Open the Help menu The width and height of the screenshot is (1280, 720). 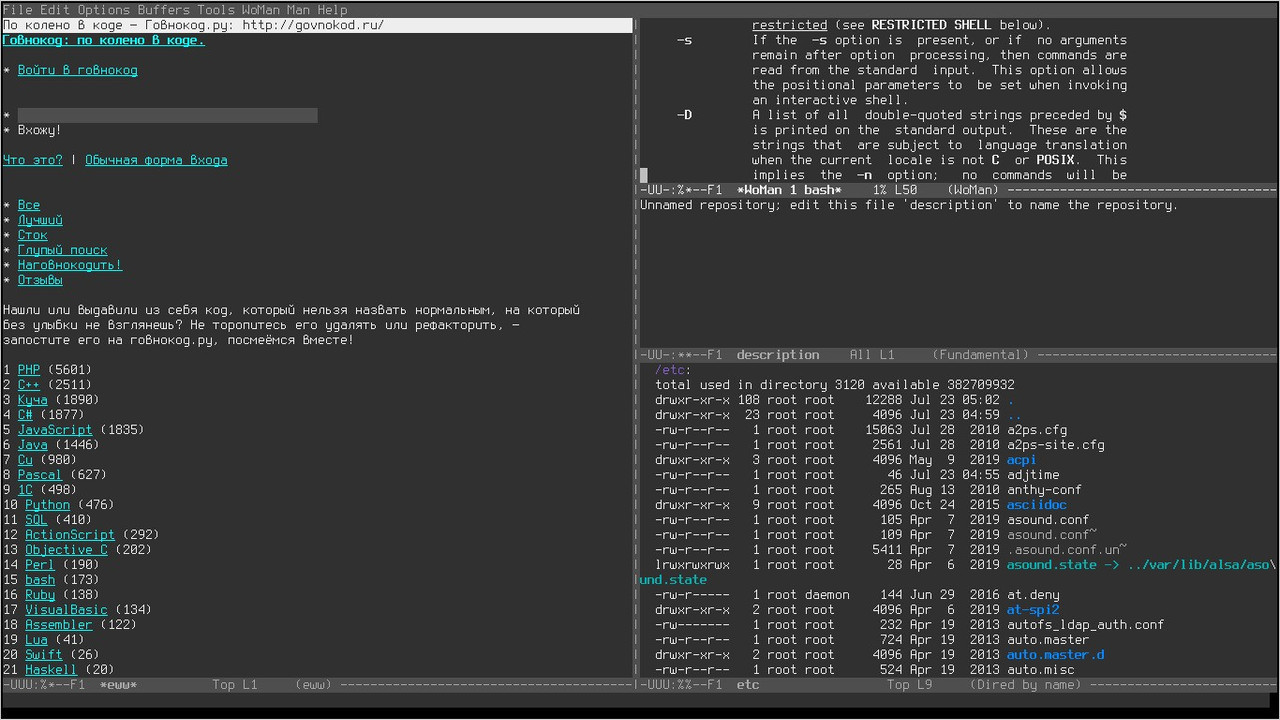click(x=333, y=10)
